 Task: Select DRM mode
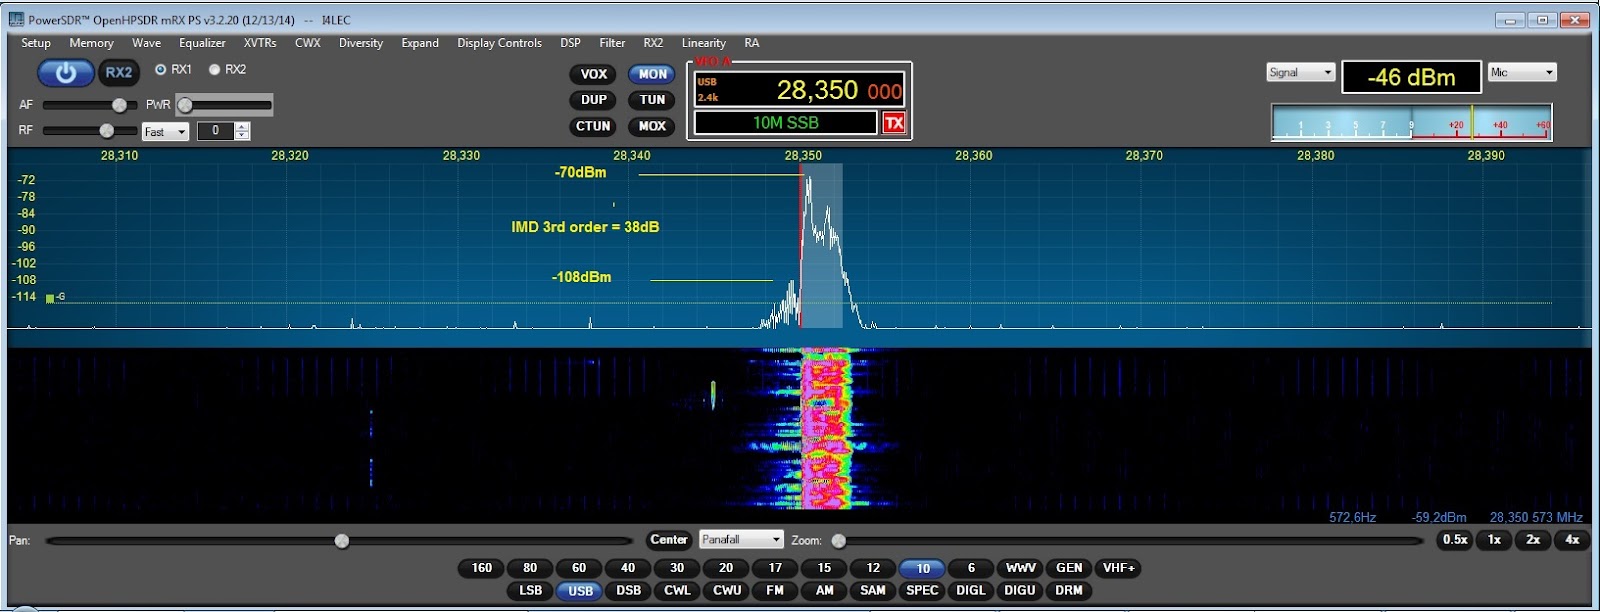point(1069,591)
